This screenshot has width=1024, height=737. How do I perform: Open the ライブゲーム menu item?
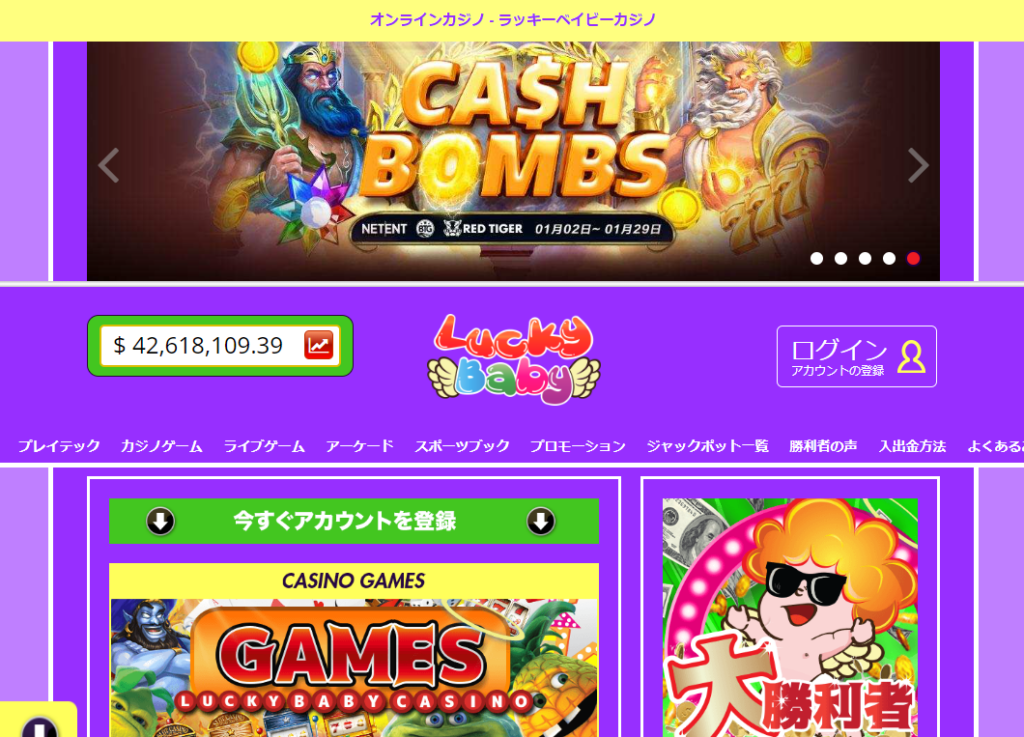[x=264, y=446]
